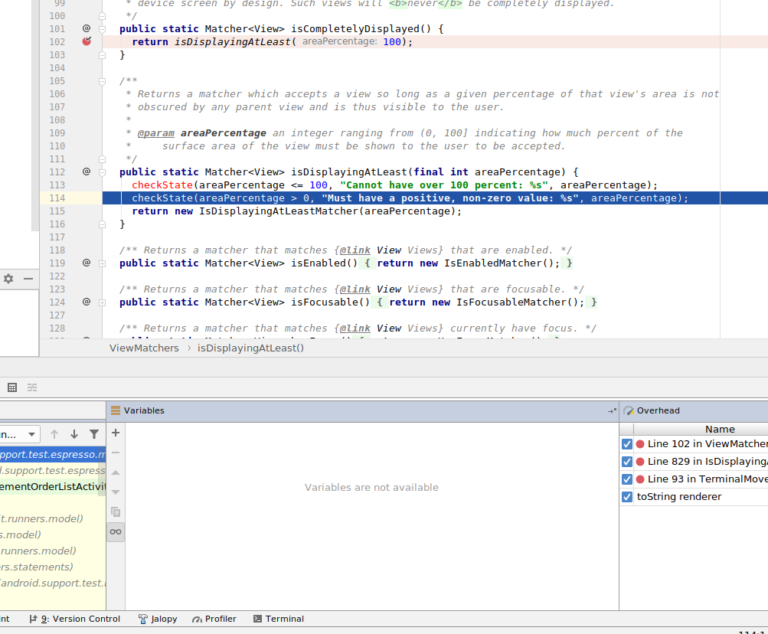Click the ViewMatchers breadcrumb
Screen dimensions: 768x634
click(x=144, y=348)
